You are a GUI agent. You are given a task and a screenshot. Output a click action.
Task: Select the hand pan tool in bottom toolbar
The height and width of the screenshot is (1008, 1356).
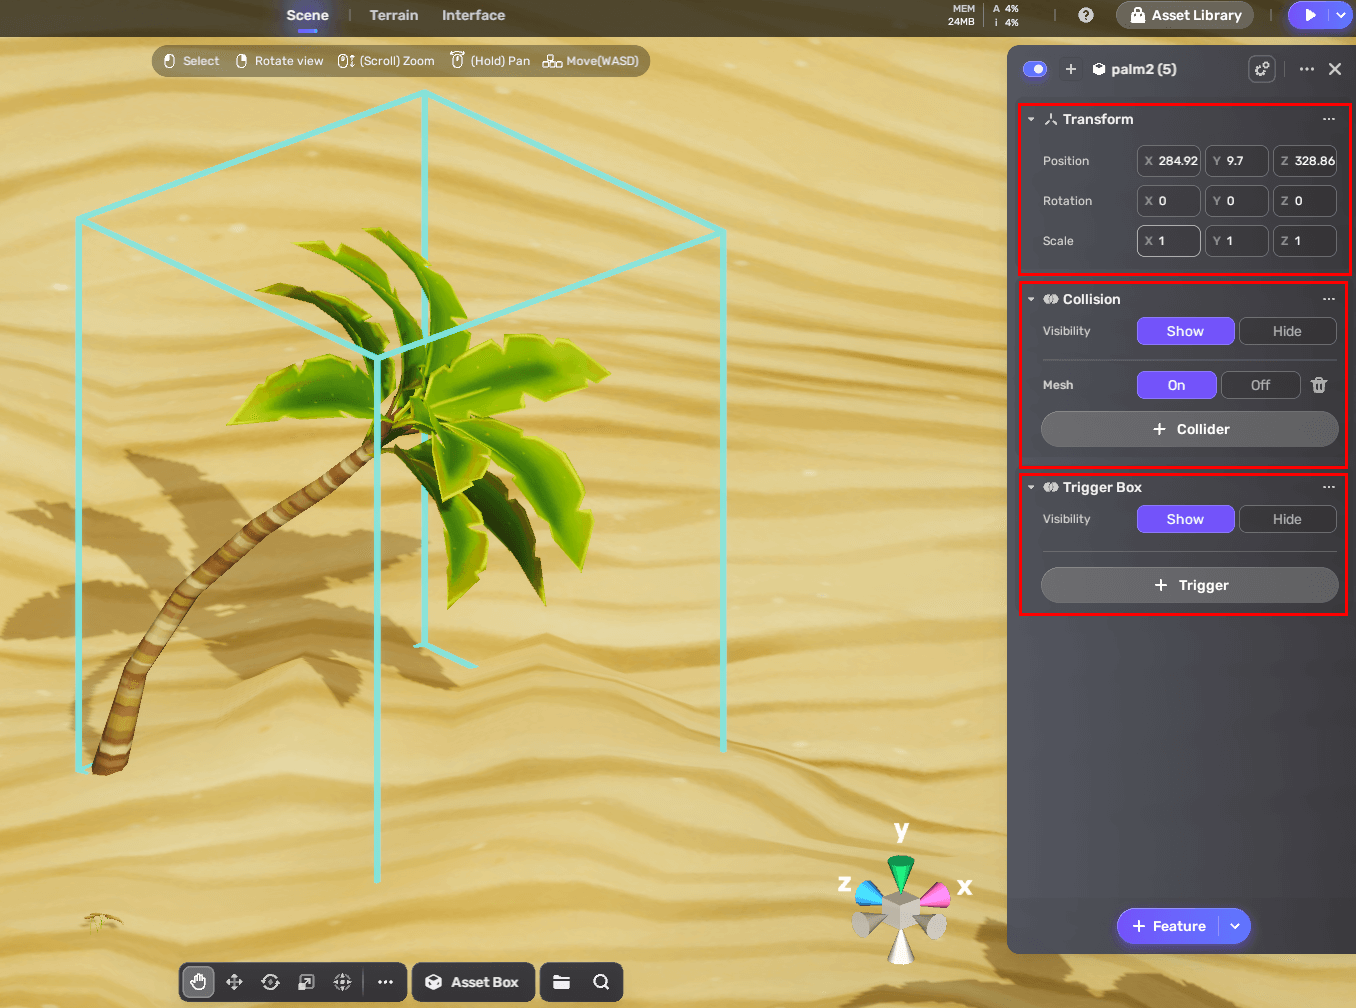(198, 982)
